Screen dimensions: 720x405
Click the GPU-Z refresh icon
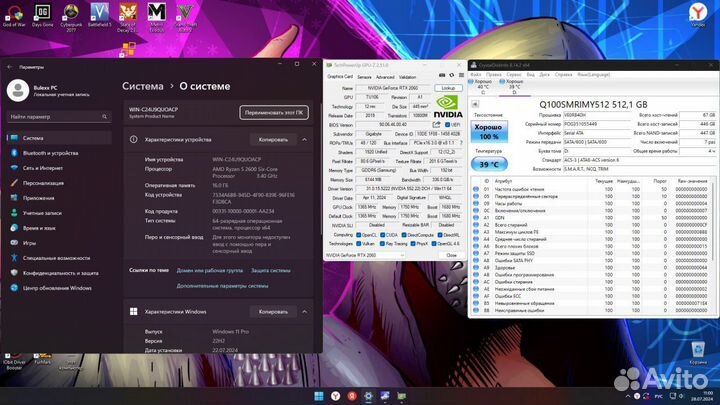(x=451, y=75)
